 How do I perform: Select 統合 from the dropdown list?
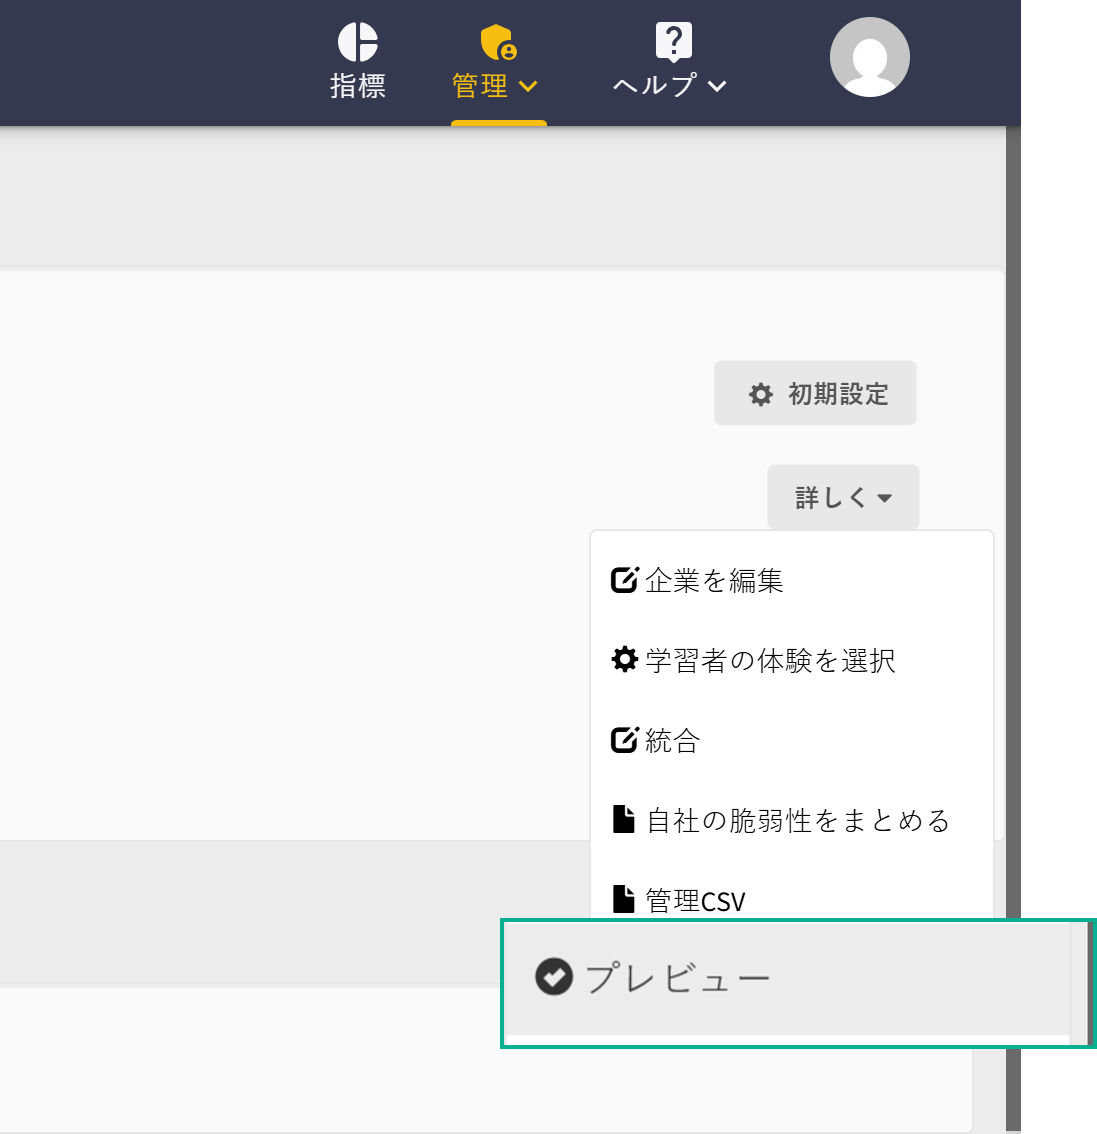[x=792, y=741]
